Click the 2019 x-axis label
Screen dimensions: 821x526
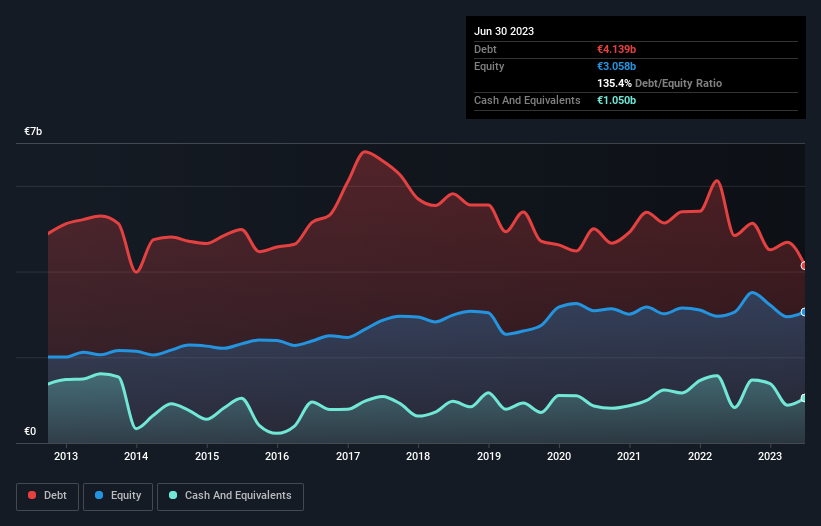[489, 456]
